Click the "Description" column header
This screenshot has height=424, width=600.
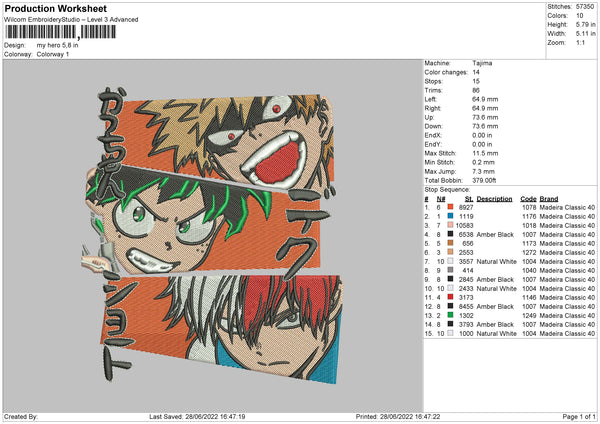coord(494,199)
